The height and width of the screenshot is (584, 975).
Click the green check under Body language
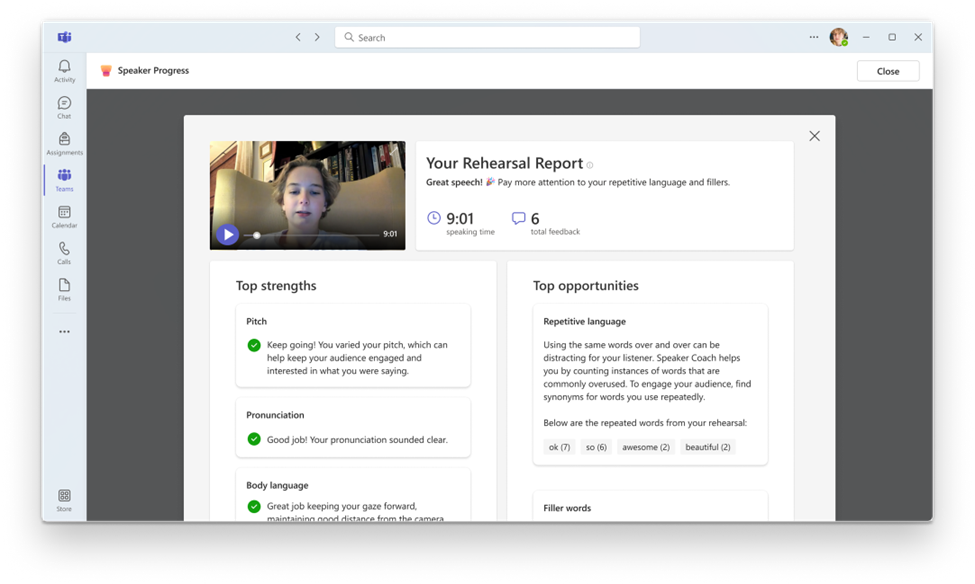click(x=254, y=506)
